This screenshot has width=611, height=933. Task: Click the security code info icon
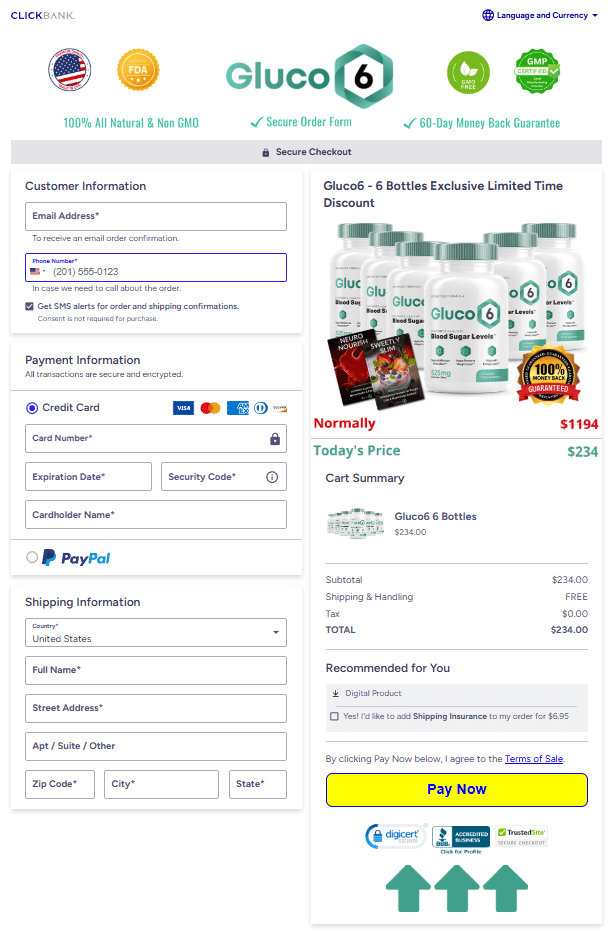pyautogui.click(x=272, y=477)
